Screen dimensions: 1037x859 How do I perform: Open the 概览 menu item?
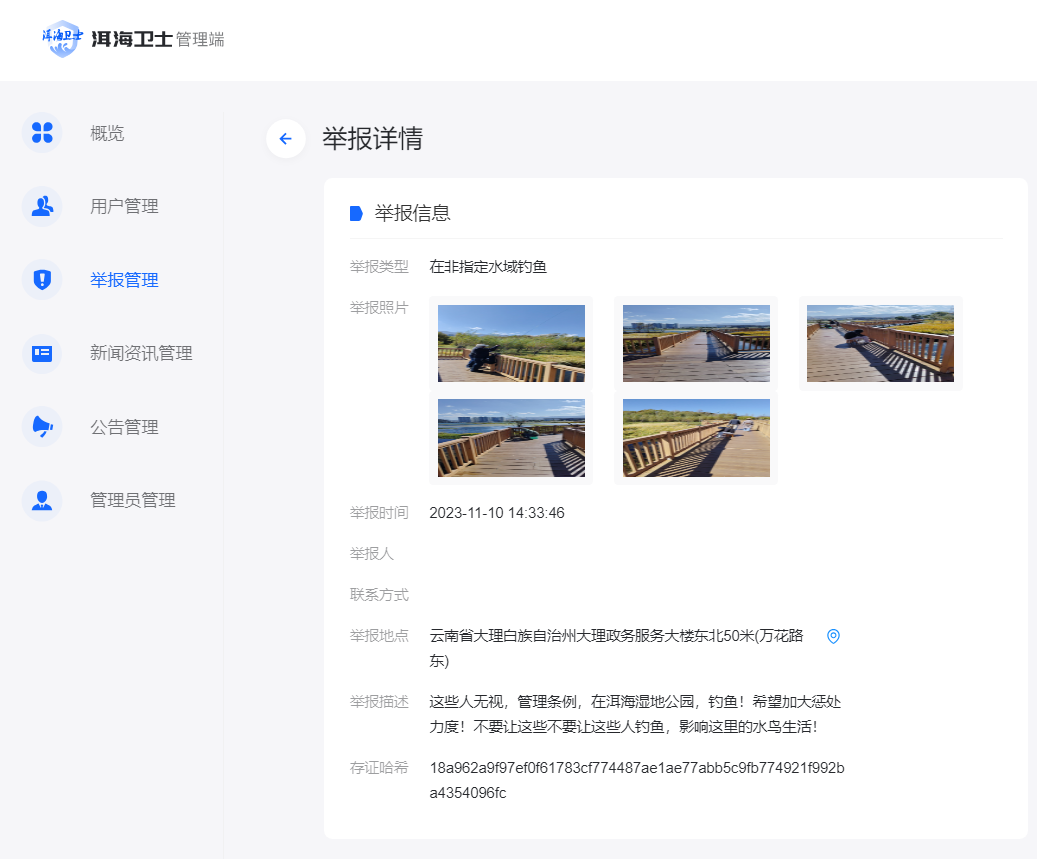[107, 133]
